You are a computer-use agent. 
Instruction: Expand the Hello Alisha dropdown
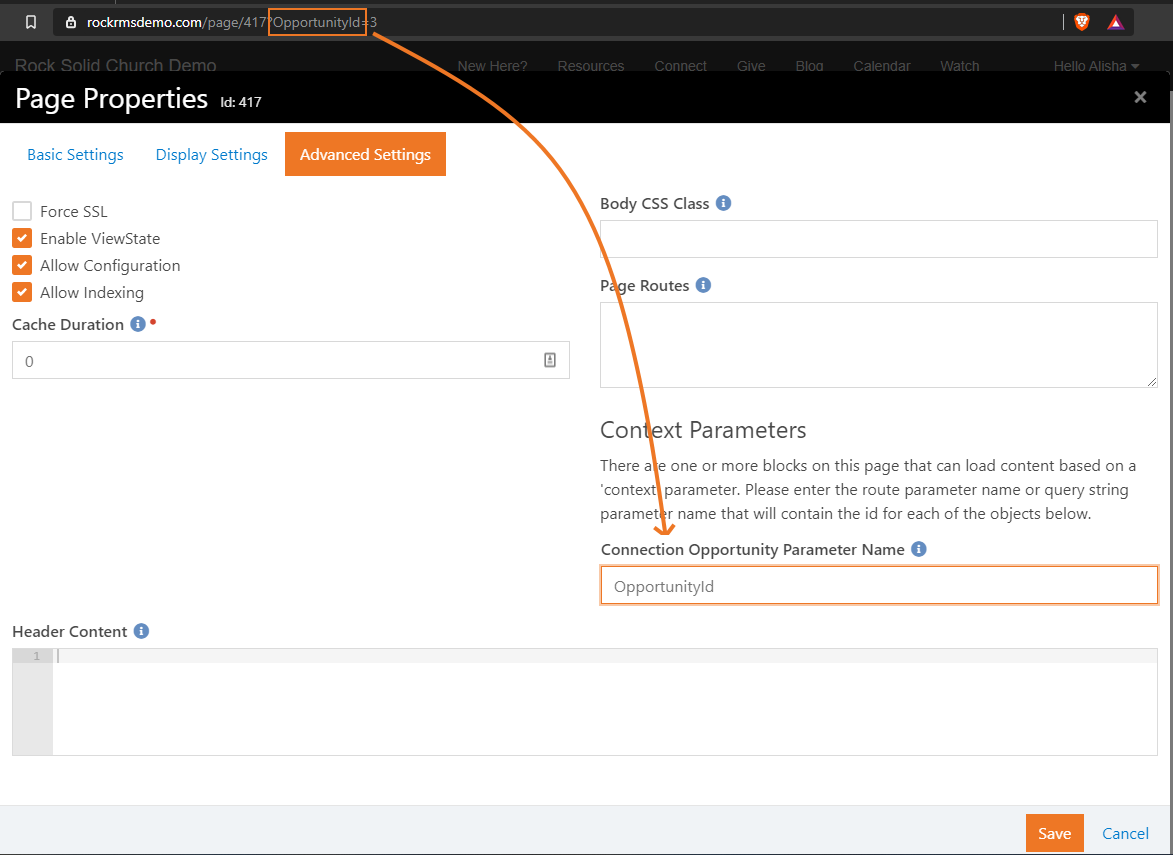tap(1096, 66)
